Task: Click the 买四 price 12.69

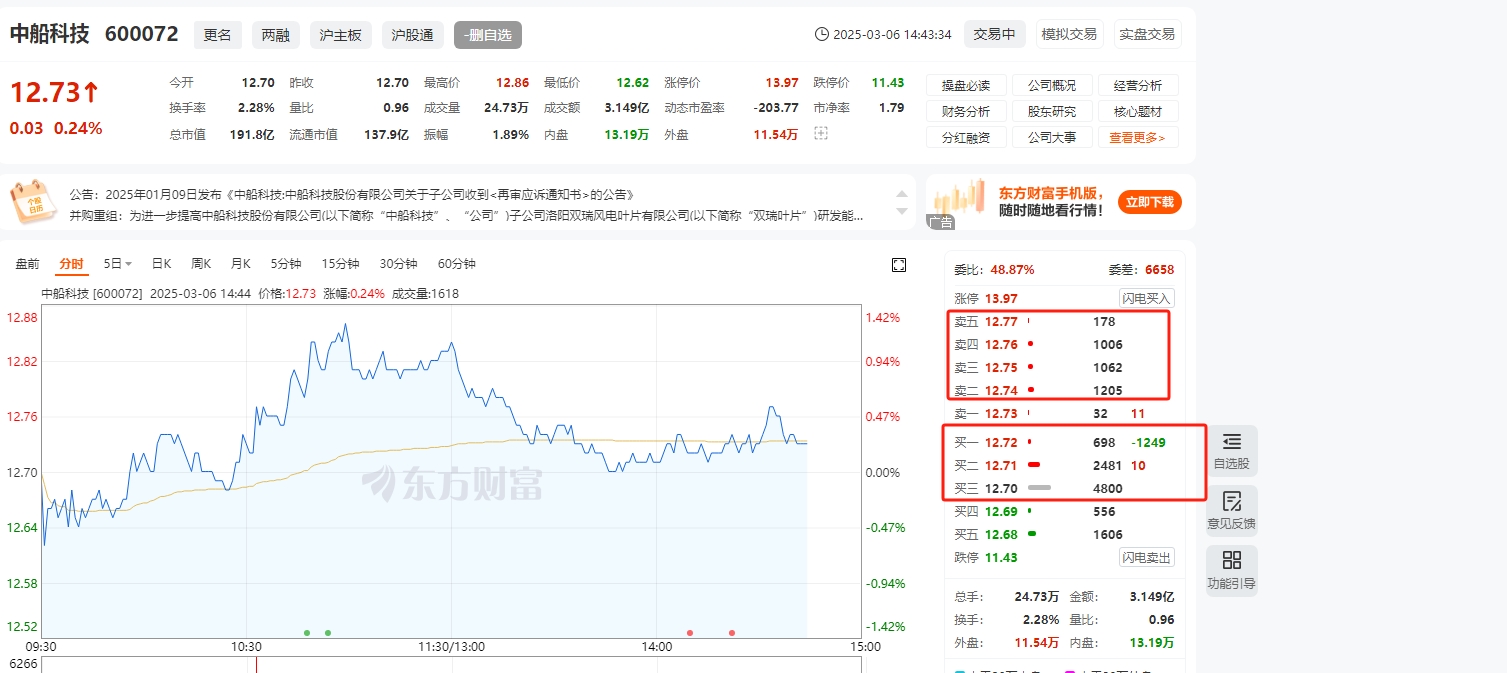Action: tap(1001, 512)
